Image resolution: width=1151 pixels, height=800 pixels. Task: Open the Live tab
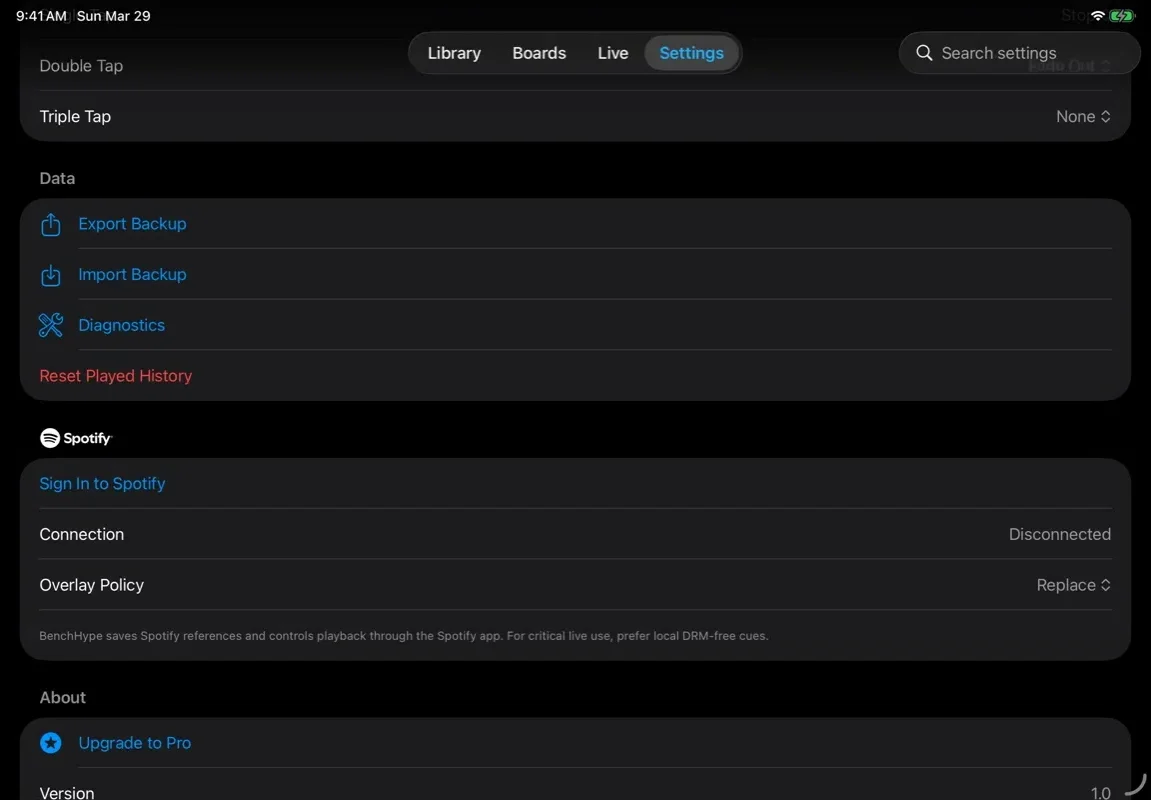coord(613,52)
